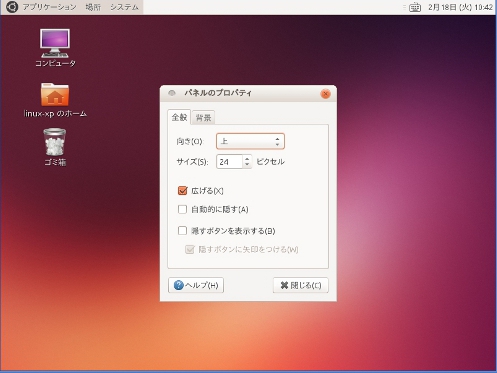Click the ヘルプ(H) button

196,285
